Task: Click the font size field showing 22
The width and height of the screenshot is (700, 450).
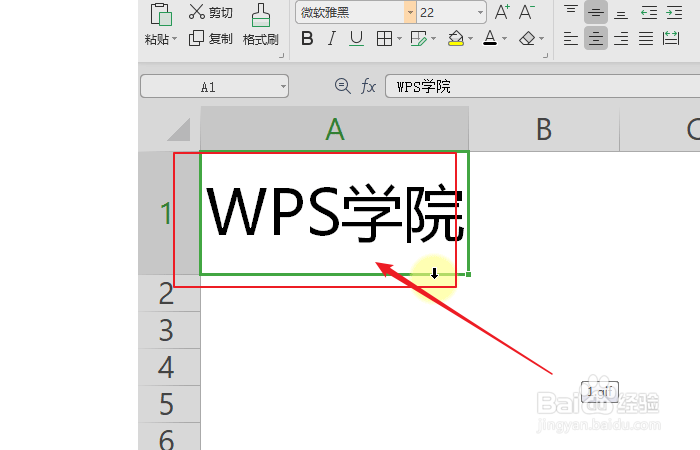Action: (446, 12)
